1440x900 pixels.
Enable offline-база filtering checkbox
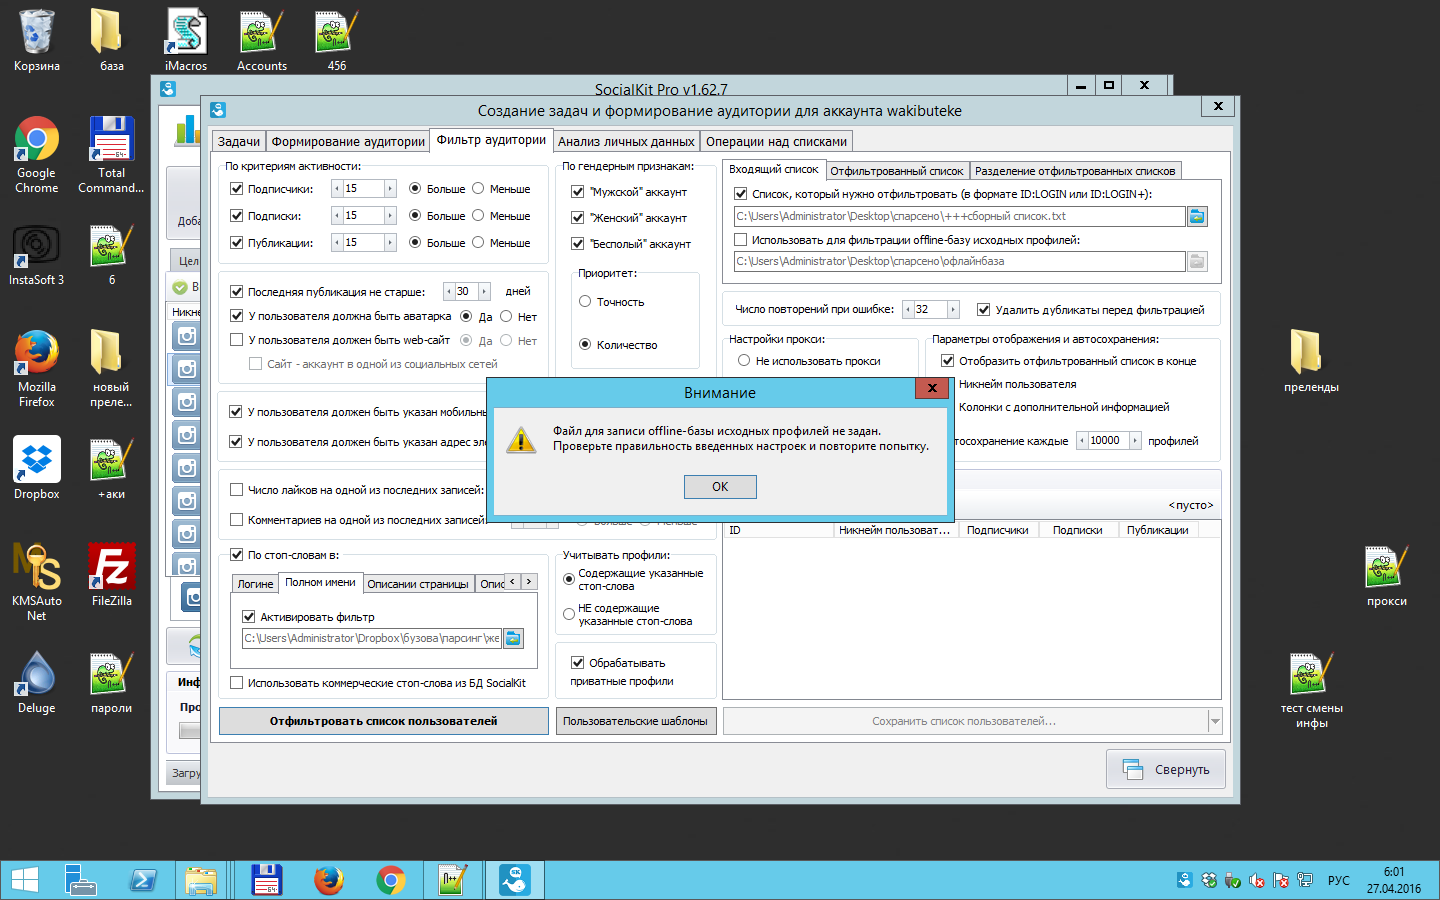pos(741,240)
